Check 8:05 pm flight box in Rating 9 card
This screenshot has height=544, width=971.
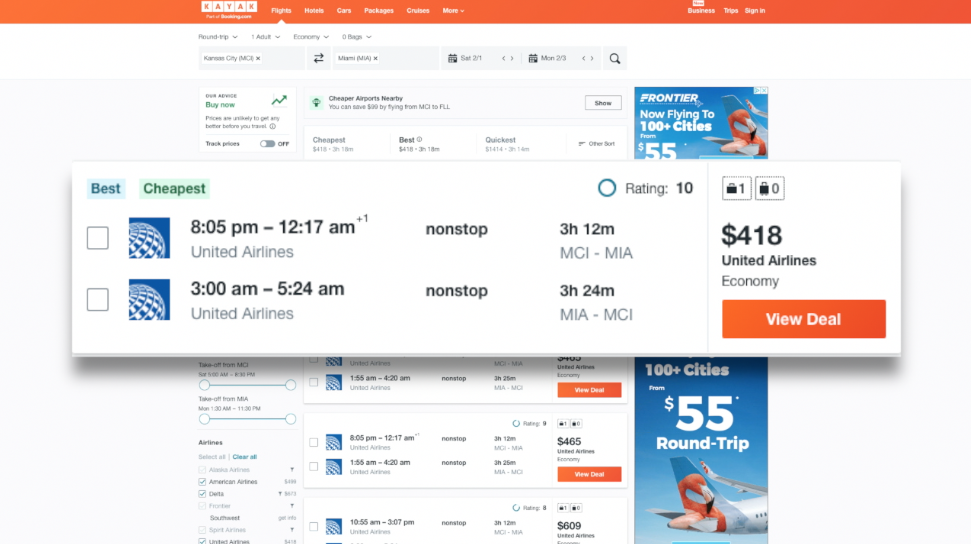313,442
